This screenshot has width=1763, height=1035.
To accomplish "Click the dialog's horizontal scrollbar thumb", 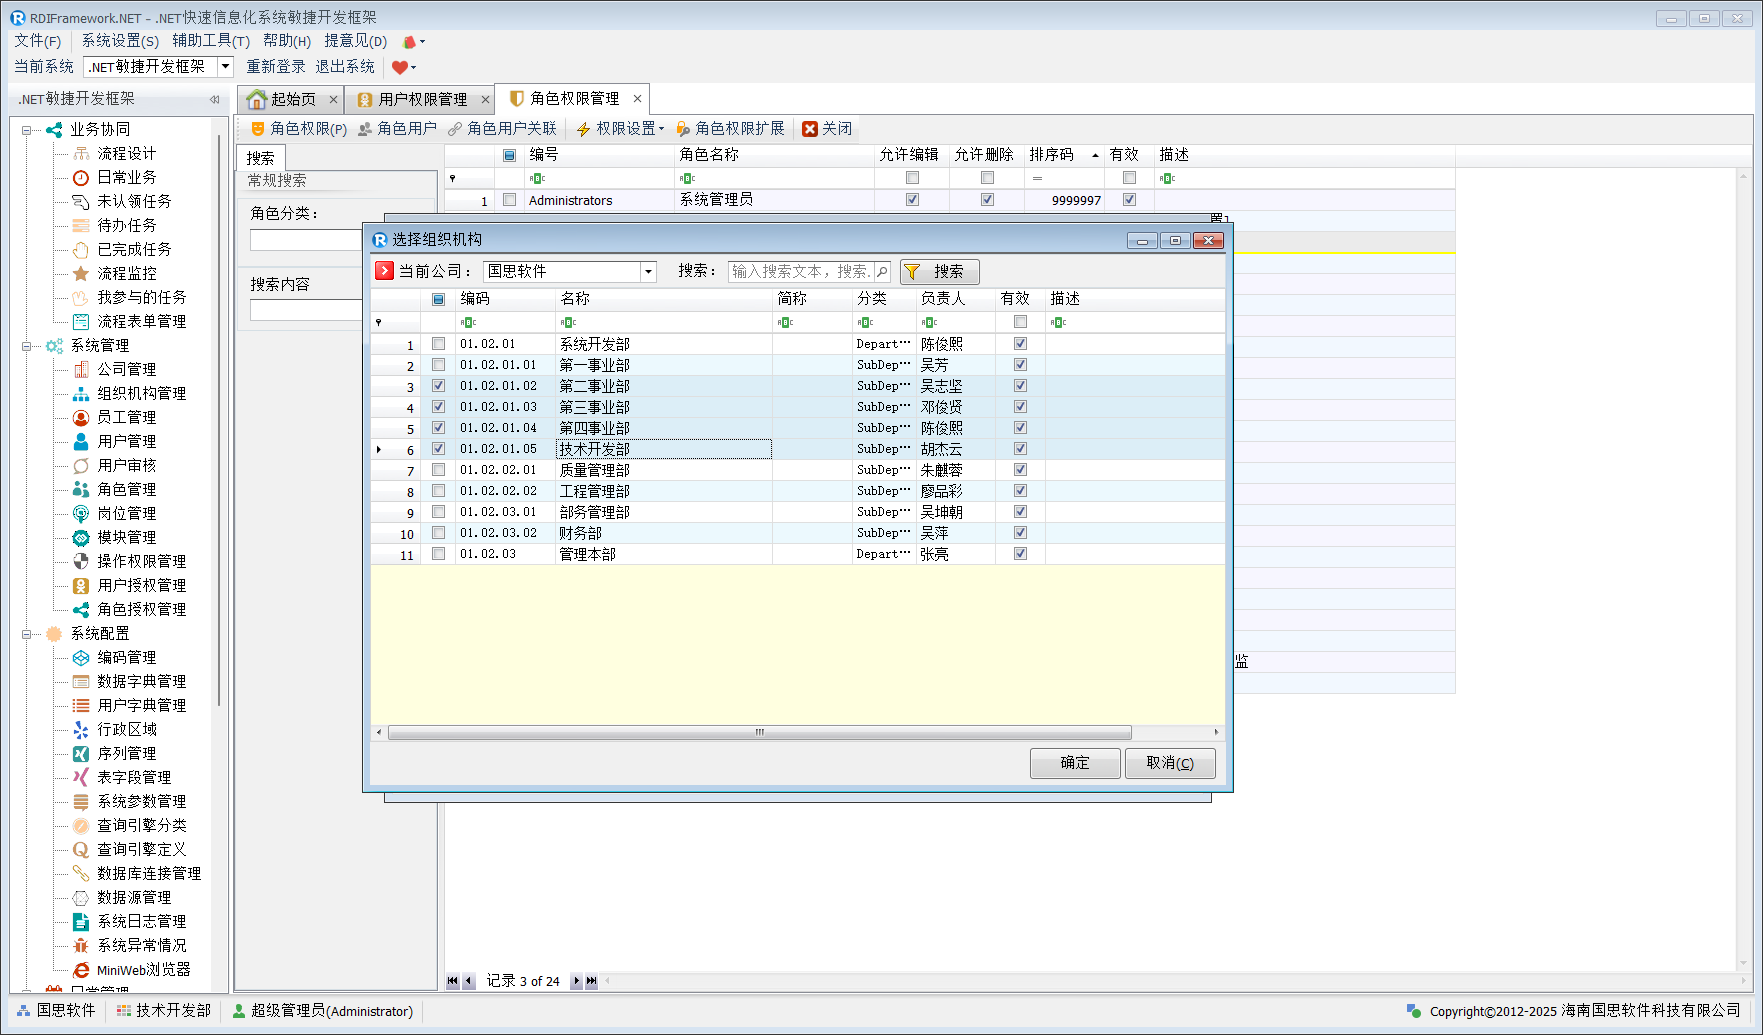I will coord(759,733).
